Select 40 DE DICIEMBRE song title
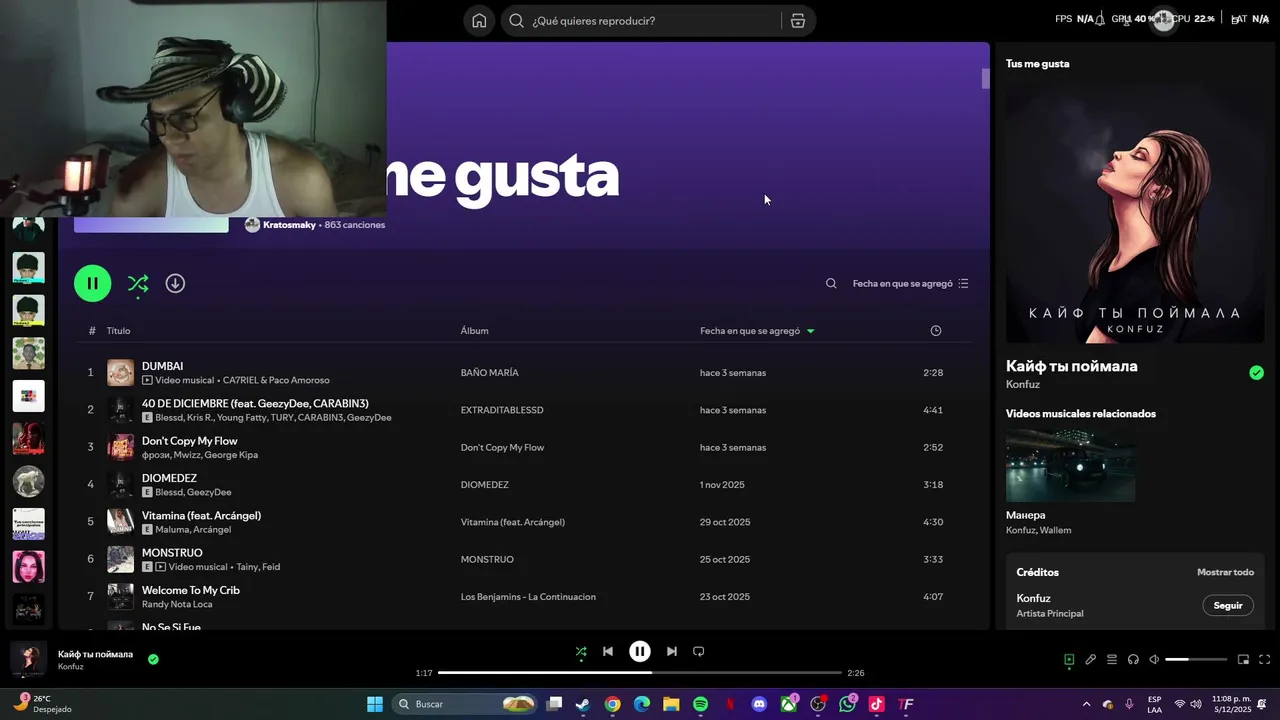 pyautogui.click(x=255, y=403)
